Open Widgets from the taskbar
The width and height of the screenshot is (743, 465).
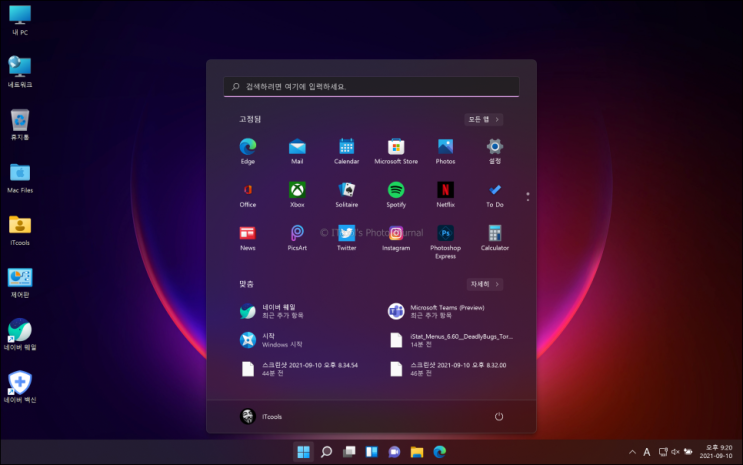[x=372, y=452]
